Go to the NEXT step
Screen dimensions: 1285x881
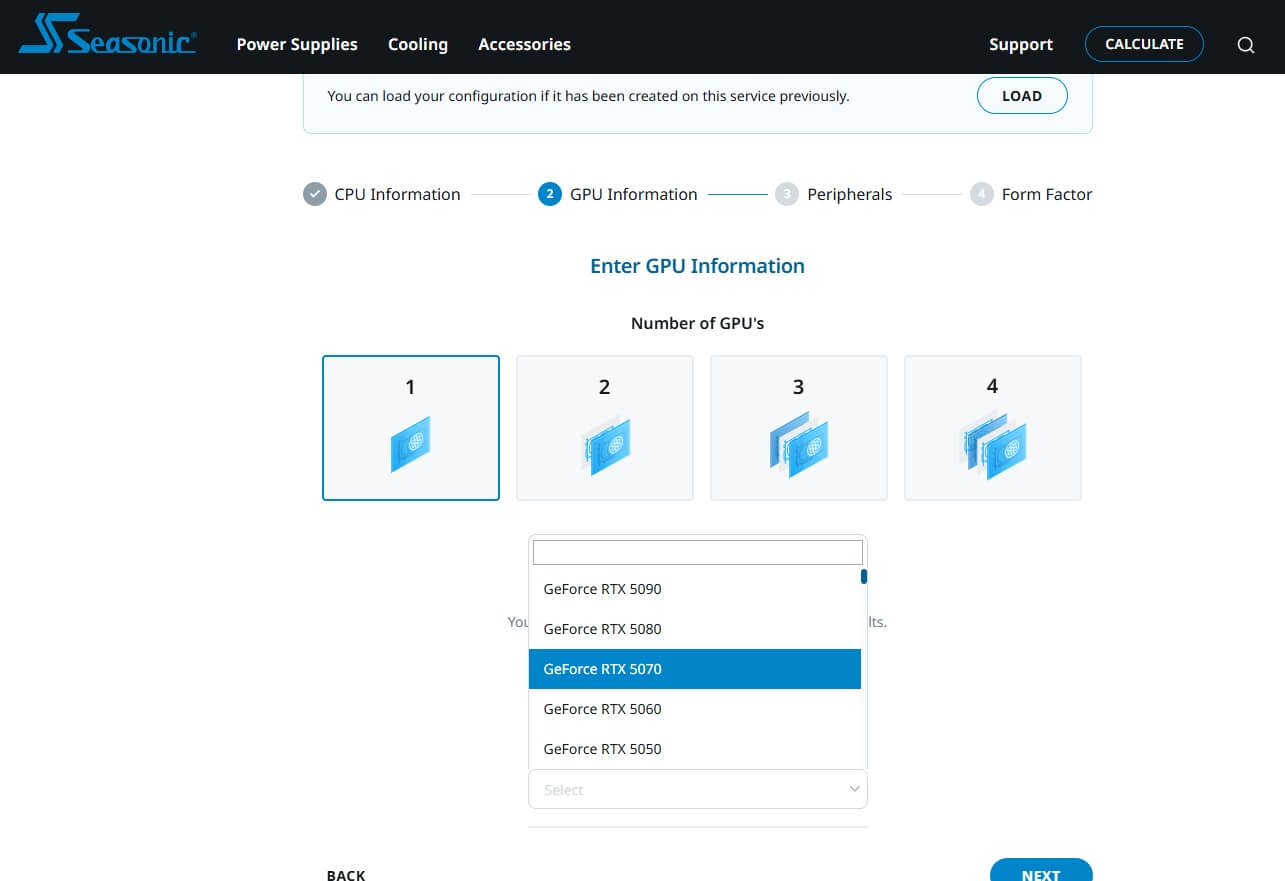pos(1040,873)
